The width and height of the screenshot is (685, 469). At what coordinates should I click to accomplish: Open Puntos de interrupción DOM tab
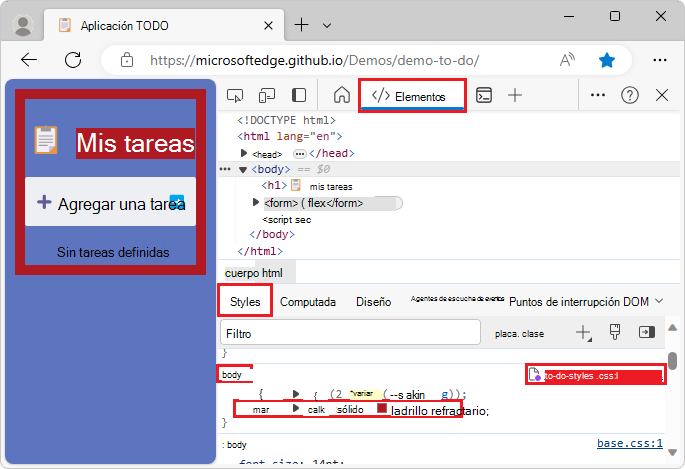click(x=579, y=302)
